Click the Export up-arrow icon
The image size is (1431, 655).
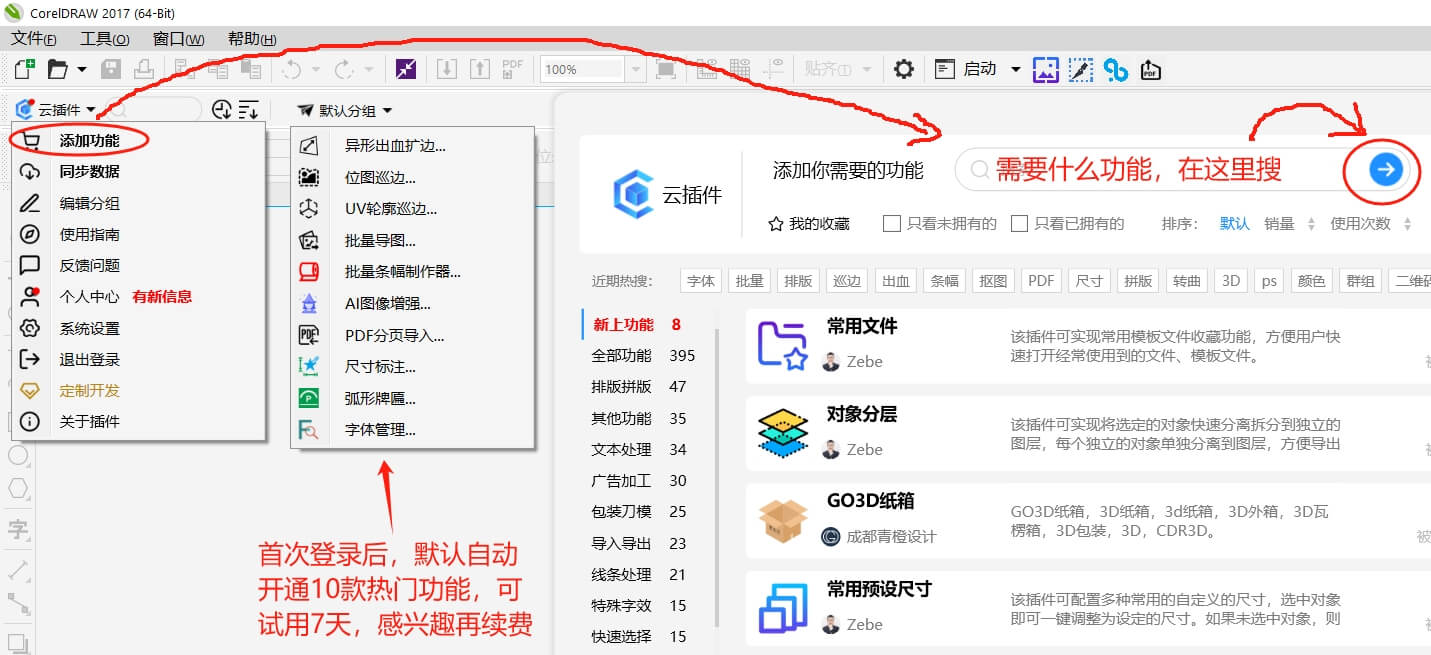(x=480, y=69)
